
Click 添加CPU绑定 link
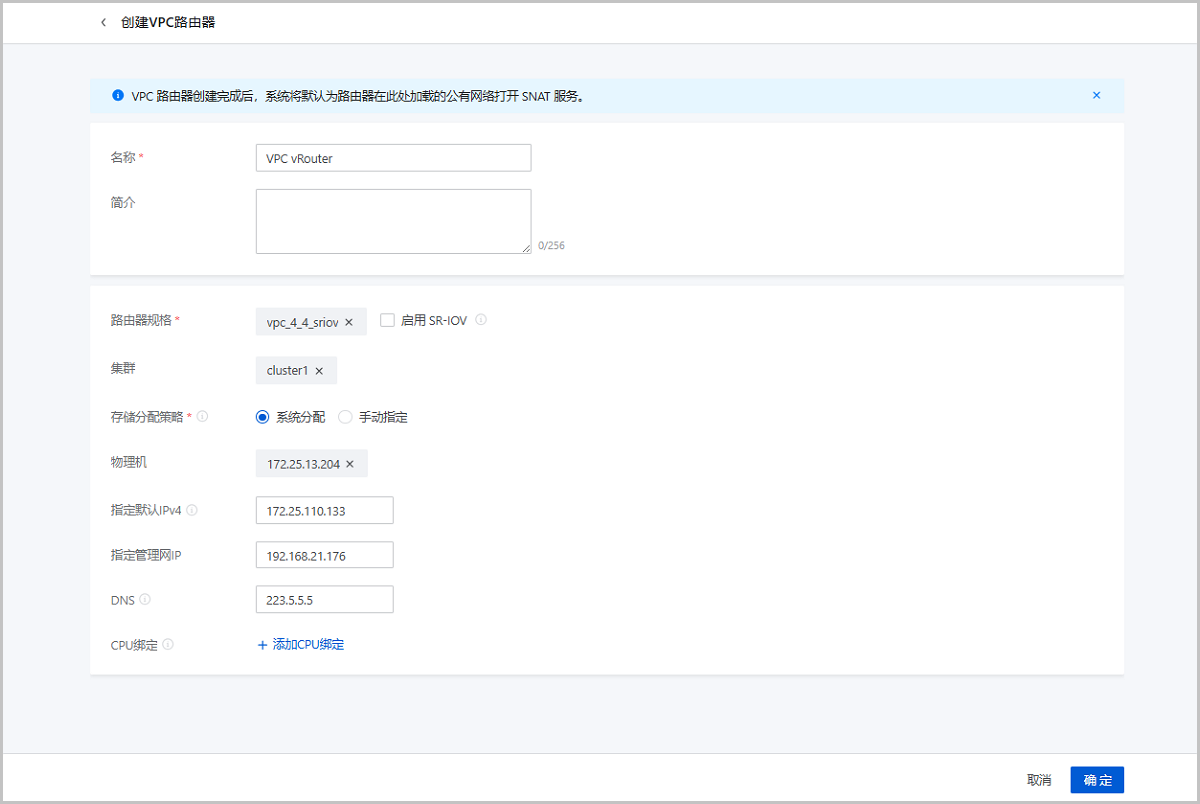point(301,645)
